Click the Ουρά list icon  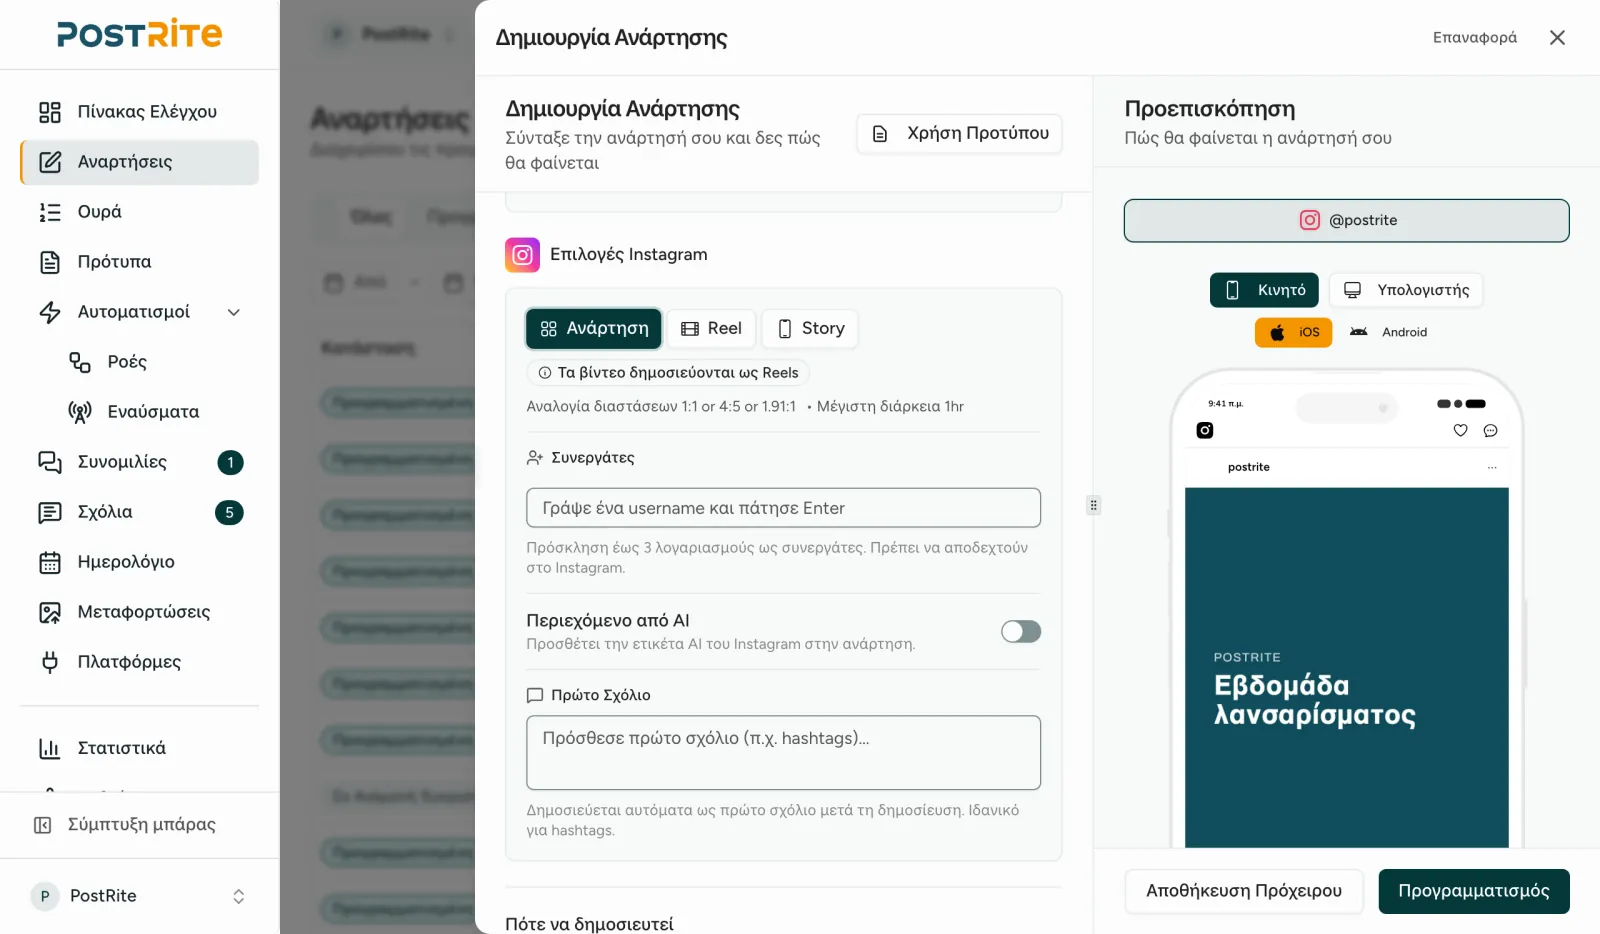pos(50,212)
